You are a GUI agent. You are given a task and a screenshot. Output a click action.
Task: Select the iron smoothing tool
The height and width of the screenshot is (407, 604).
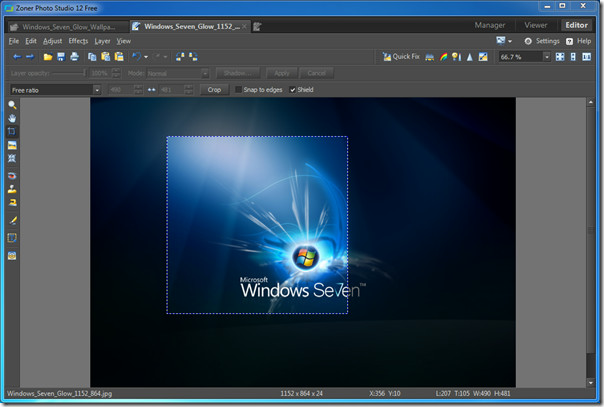pos(12,203)
